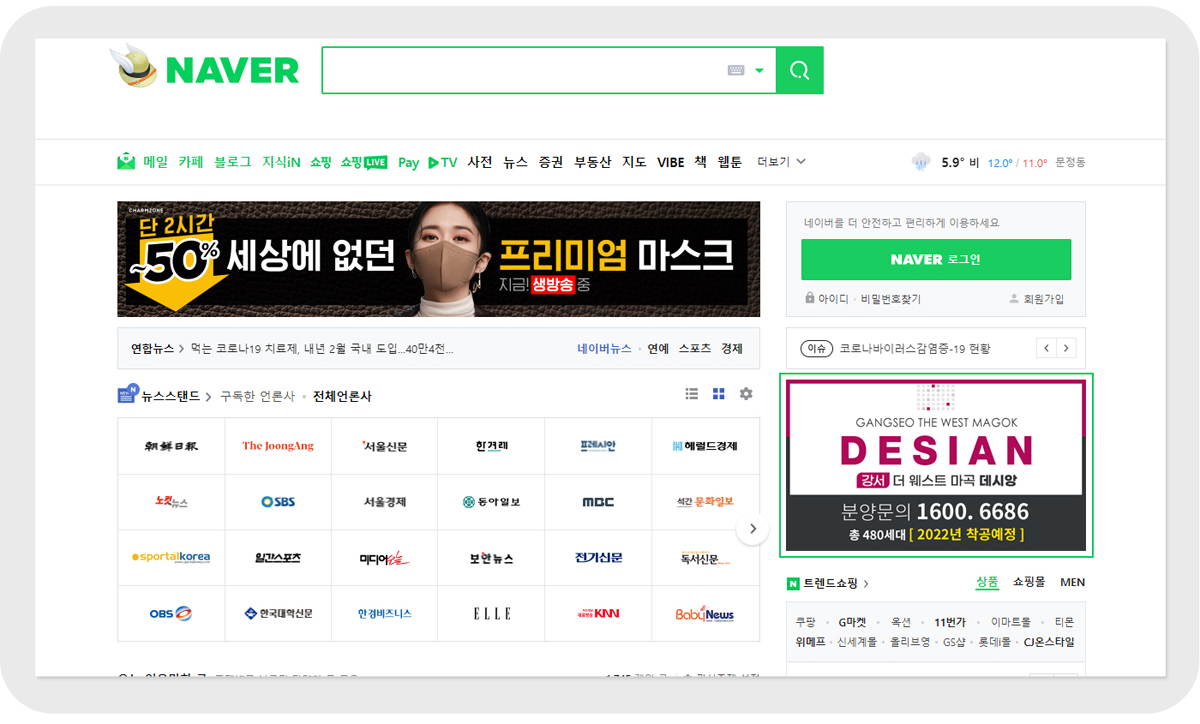Open the KNN press logo
This screenshot has width=1200, height=724.
598,613
